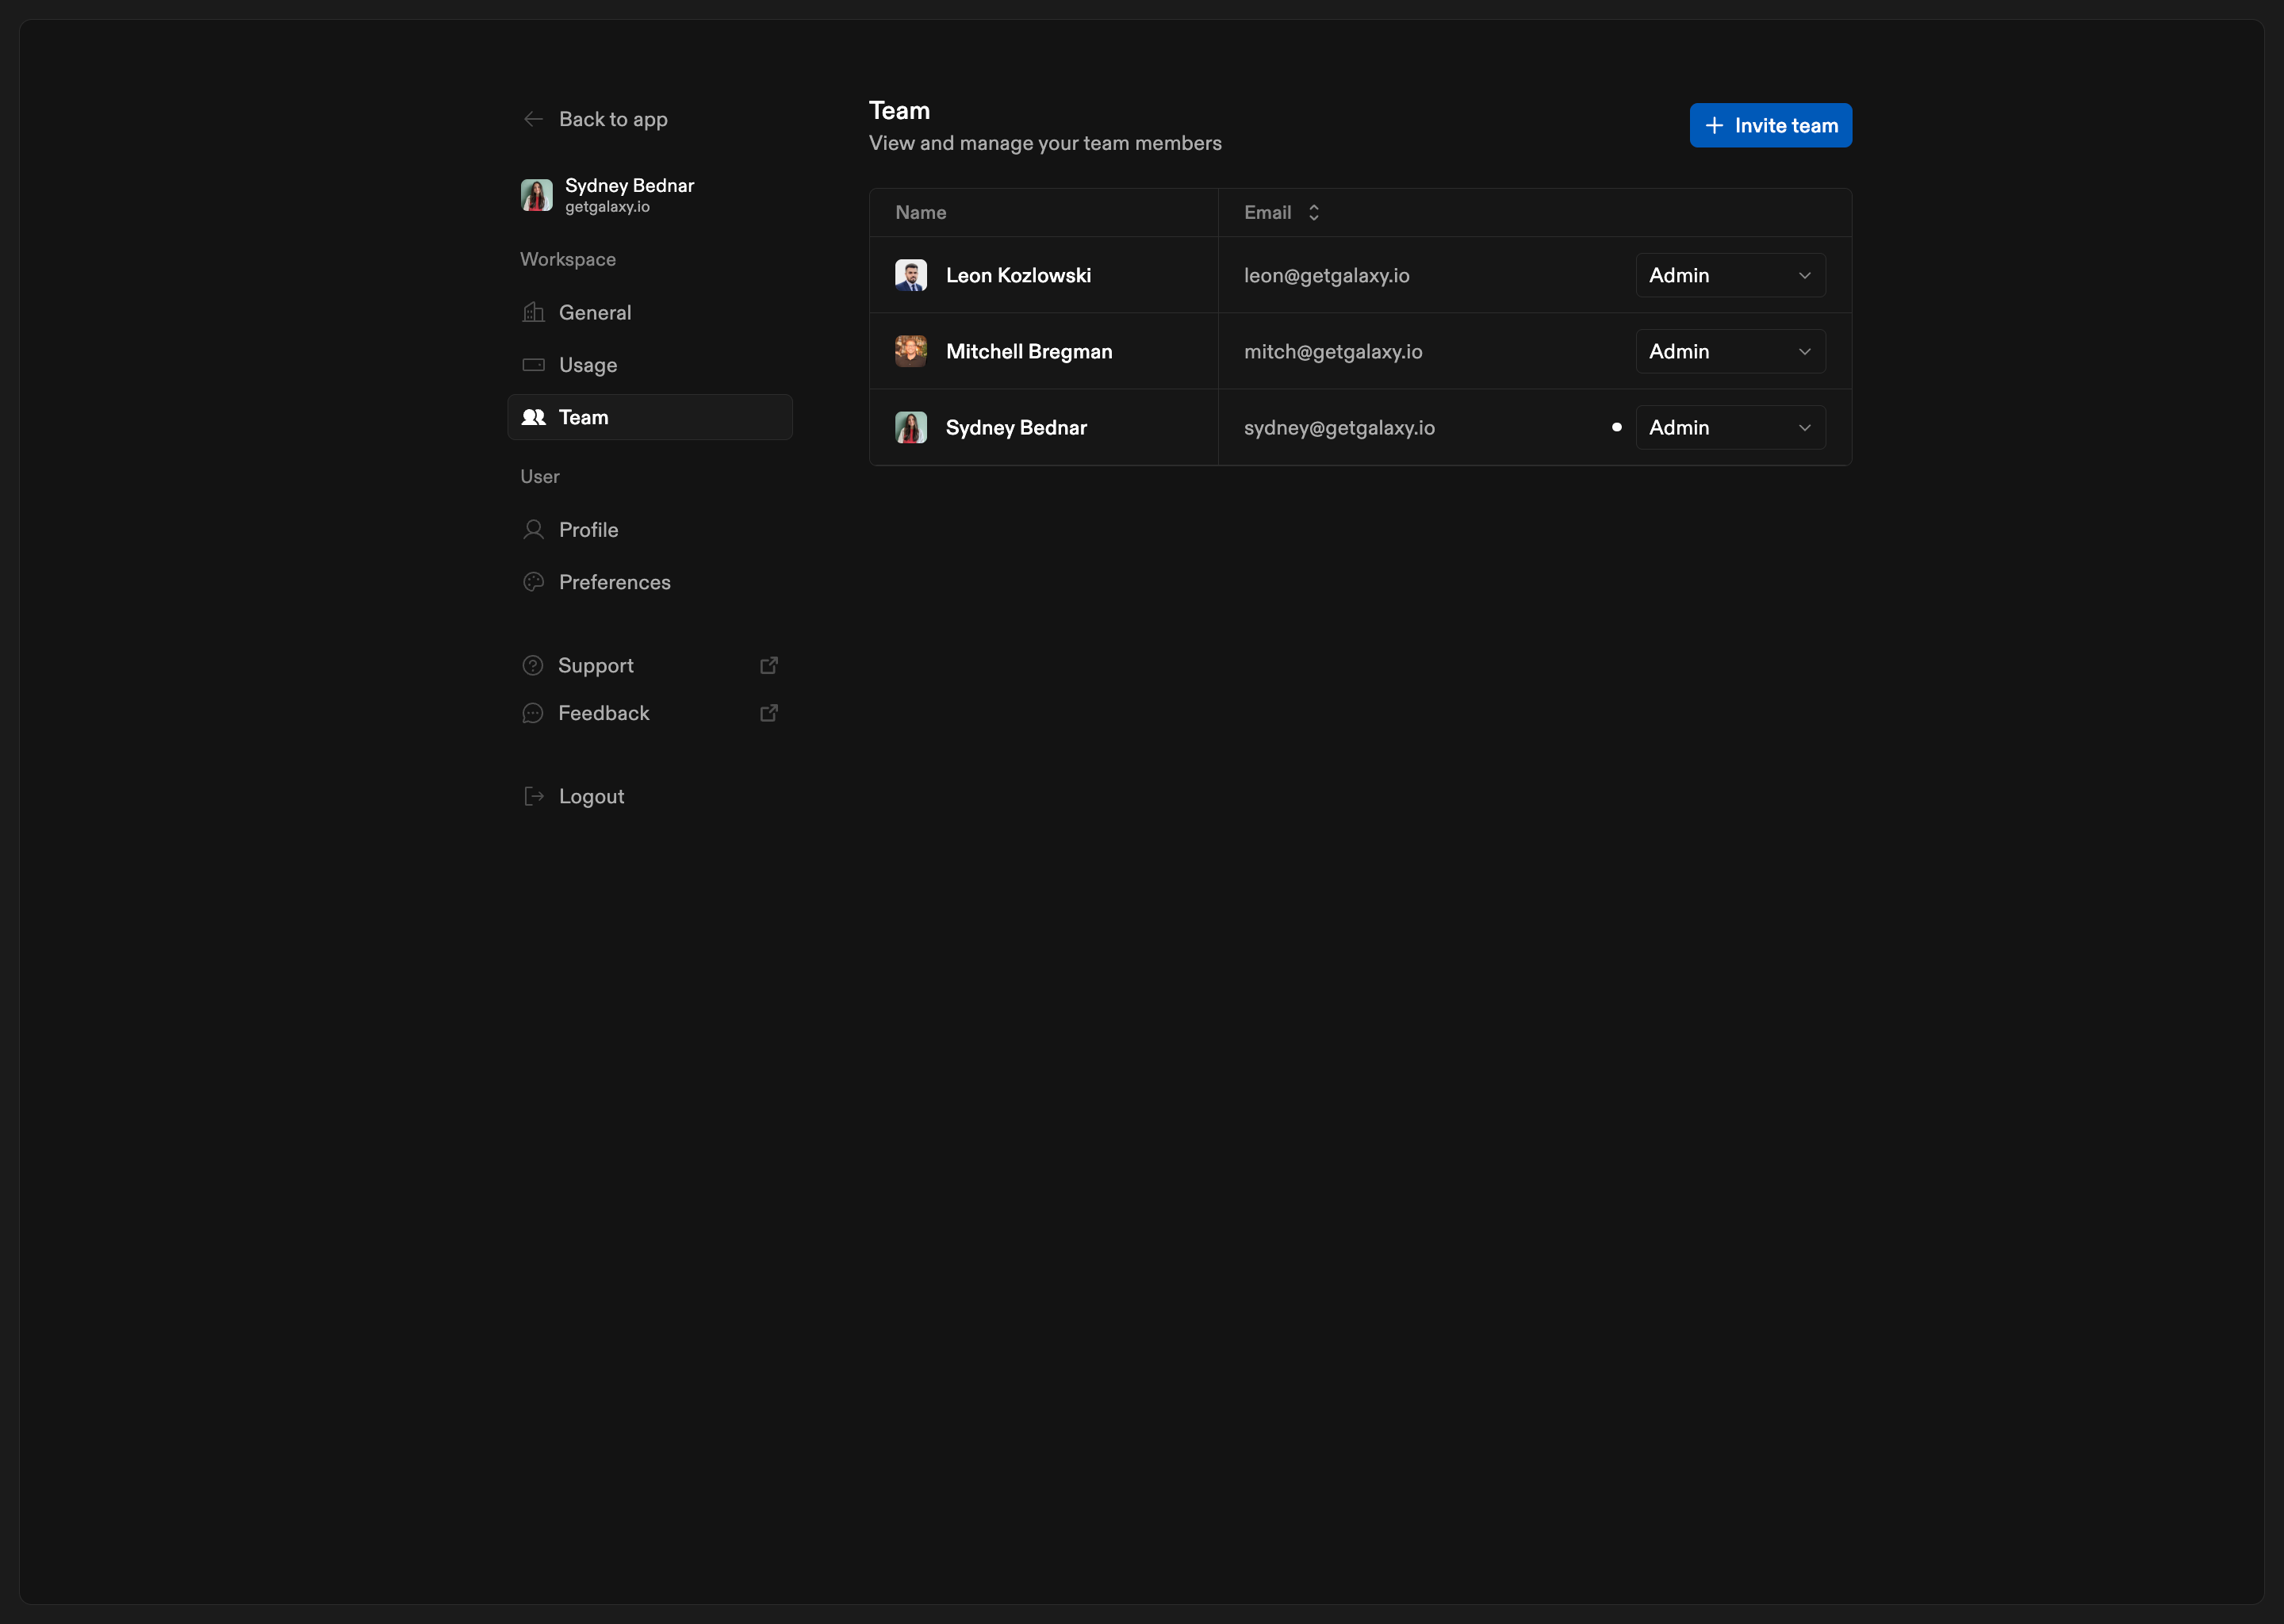2284x1624 pixels.
Task: Click Leon Kozlowski's avatar thumbnail
Action: (910, 276)
